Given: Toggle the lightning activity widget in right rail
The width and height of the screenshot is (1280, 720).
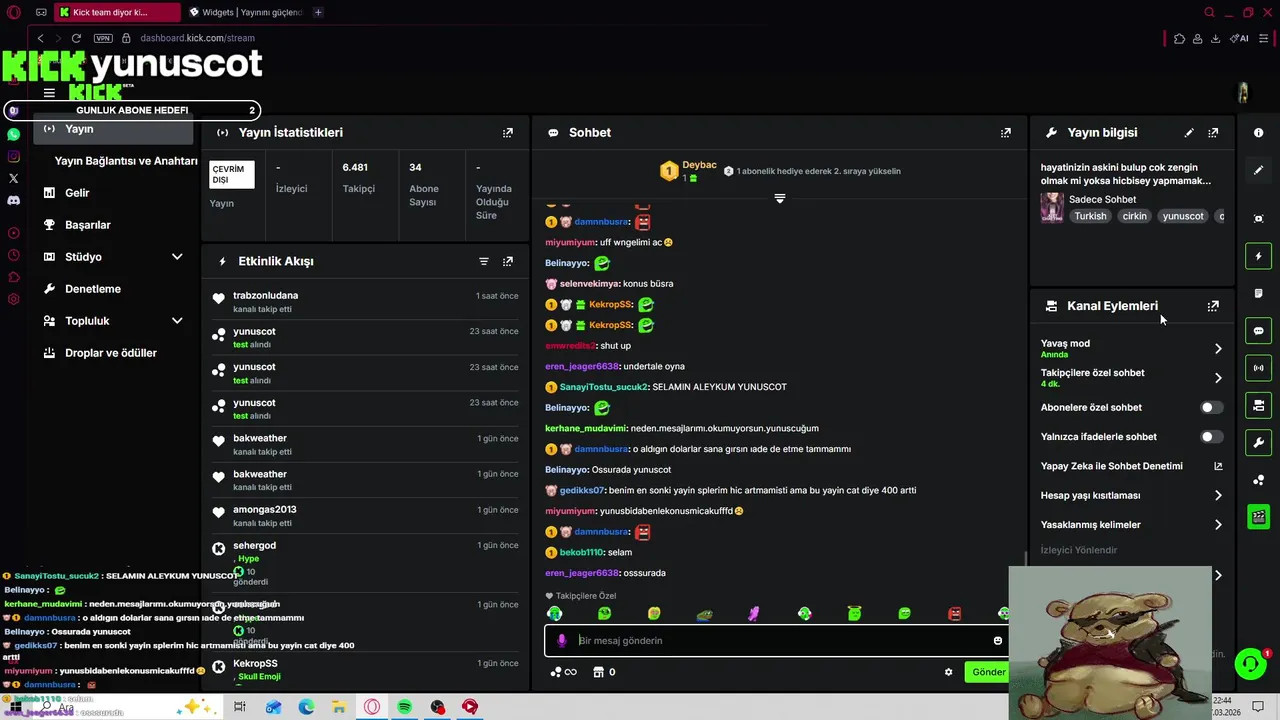Looking at the screenshot, I should pyautogui.click(x=1258, y=257).
